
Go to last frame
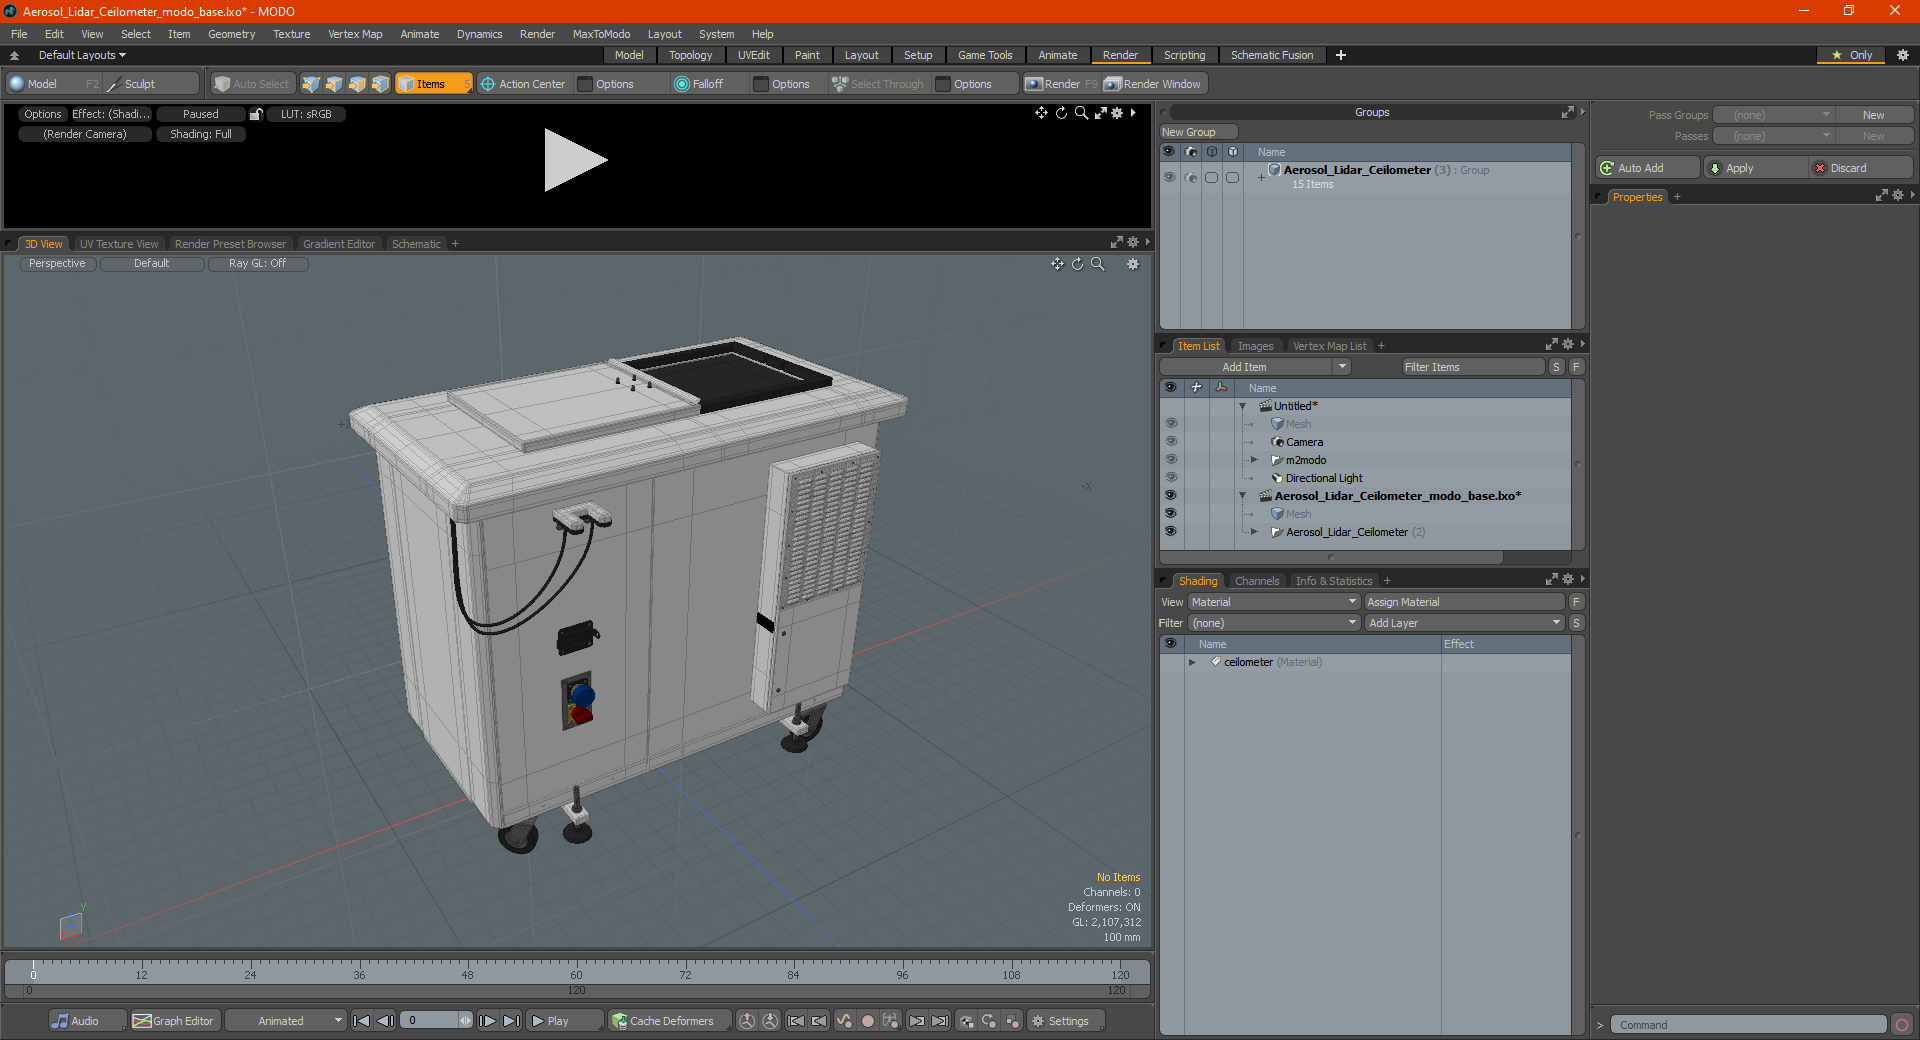tap(511, 1021)
